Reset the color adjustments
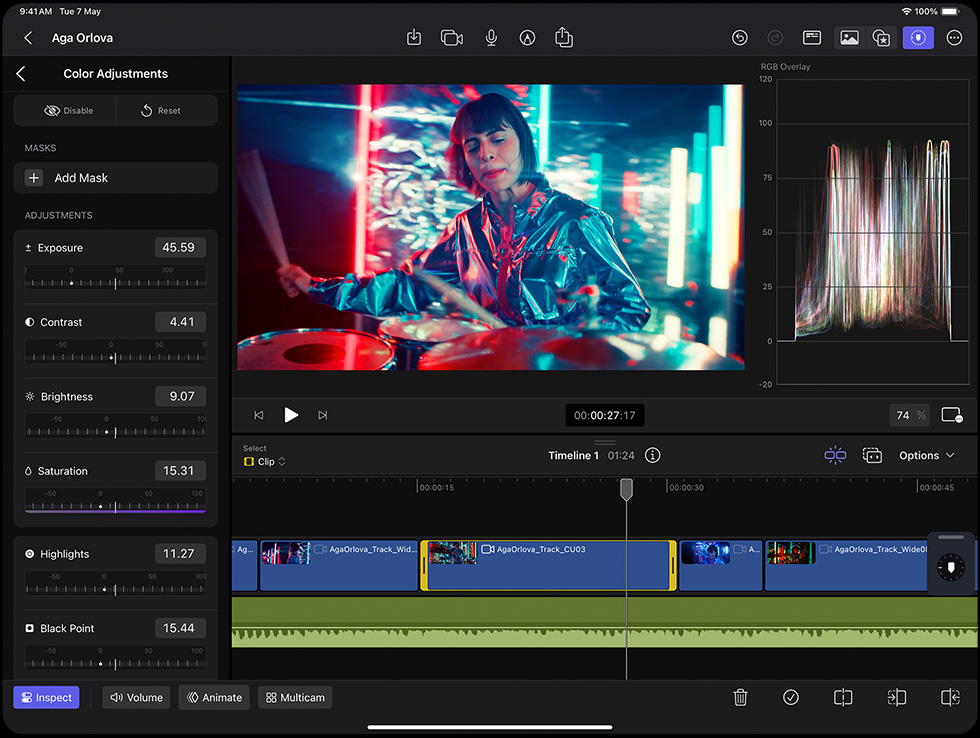This screenshot has height=738, width=980. coord(161,111)
